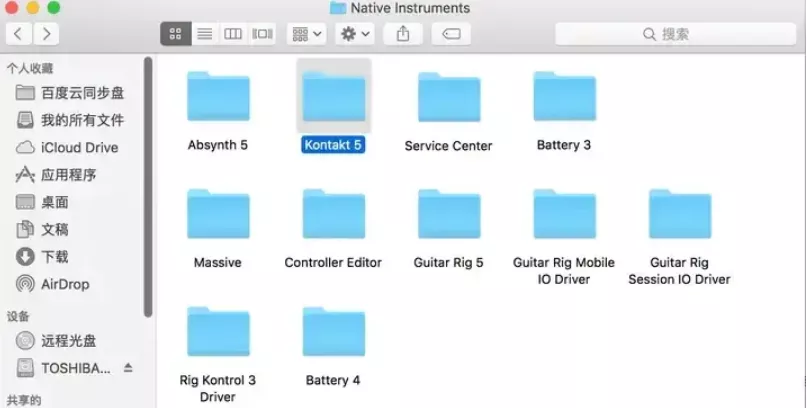Click the Controller Editor name label
Image resolution: width=807 pixels, height=408 pixels.
[x=333, y=262]
